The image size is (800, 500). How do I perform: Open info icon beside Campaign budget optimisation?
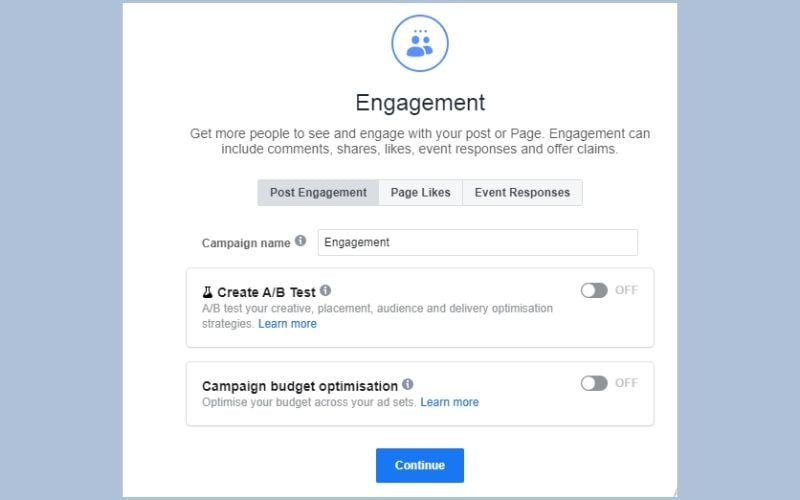point(408,384)
